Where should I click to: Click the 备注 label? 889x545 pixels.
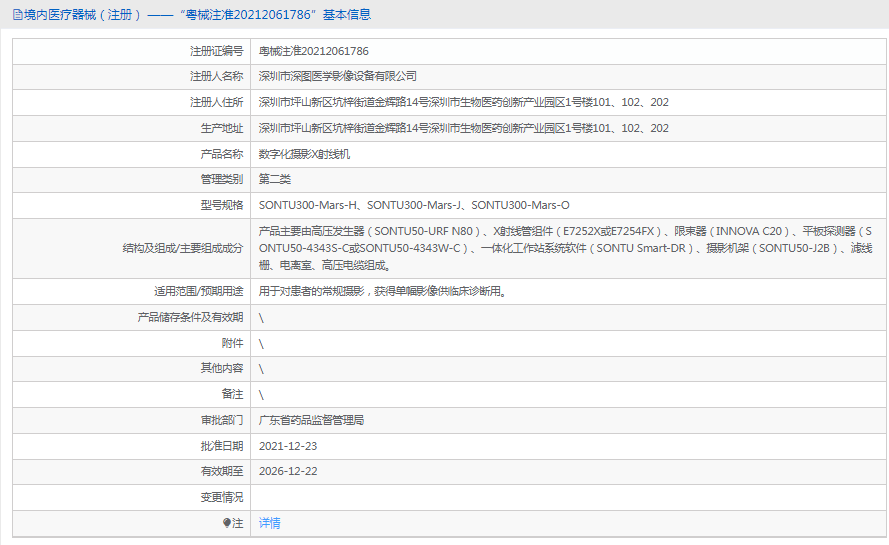(x=232, y=394)
